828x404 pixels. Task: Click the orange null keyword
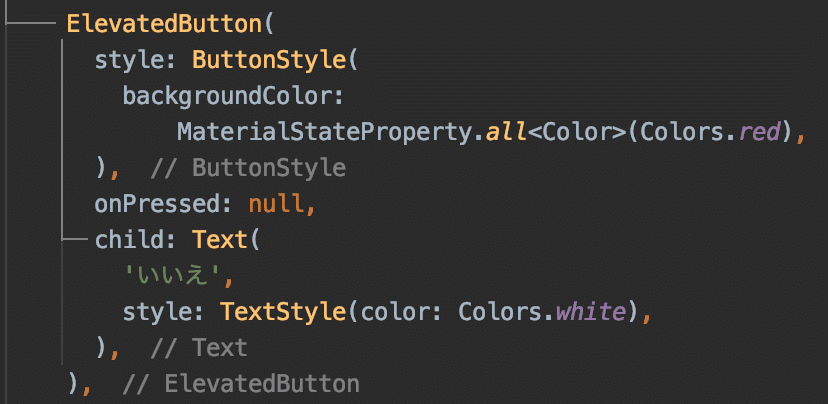[x=281, y=205]
